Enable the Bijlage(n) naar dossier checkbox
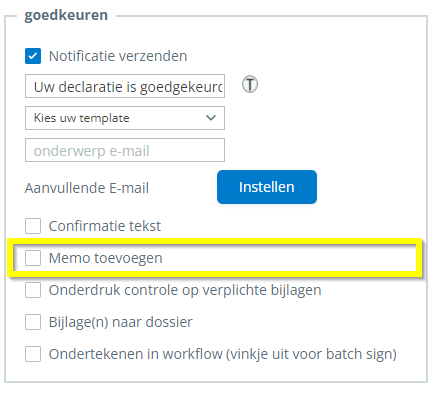 click(33, 322)
